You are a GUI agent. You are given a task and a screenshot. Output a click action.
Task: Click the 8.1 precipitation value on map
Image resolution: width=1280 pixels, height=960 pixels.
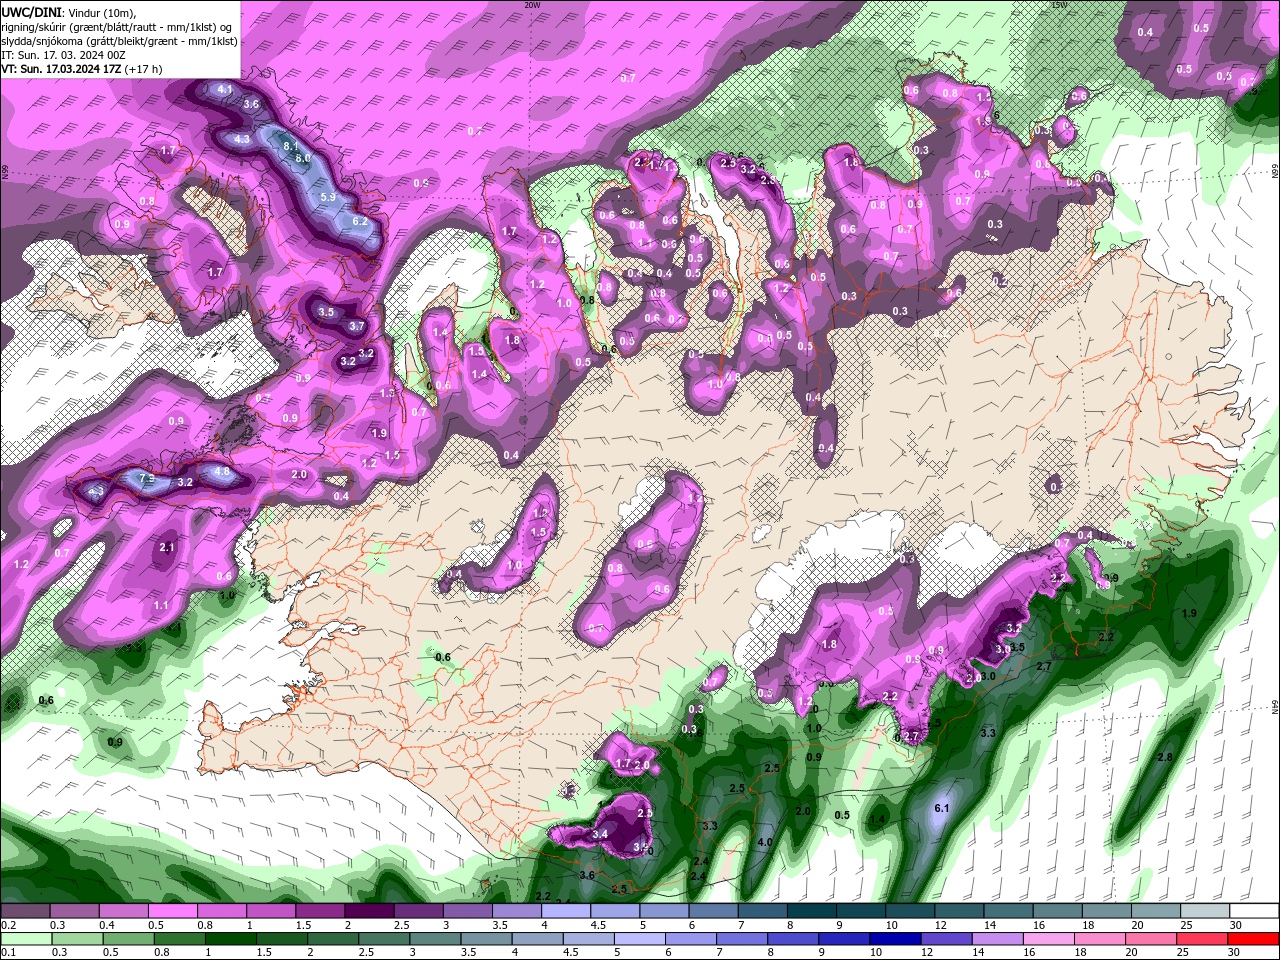coord(291,146)
